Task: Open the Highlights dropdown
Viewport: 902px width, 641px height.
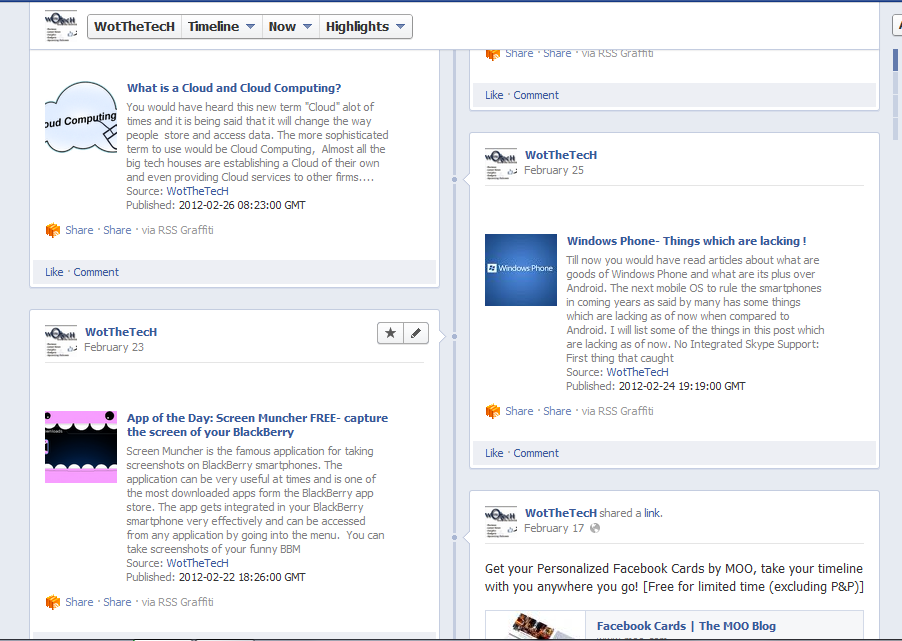Action: [365, 26]
